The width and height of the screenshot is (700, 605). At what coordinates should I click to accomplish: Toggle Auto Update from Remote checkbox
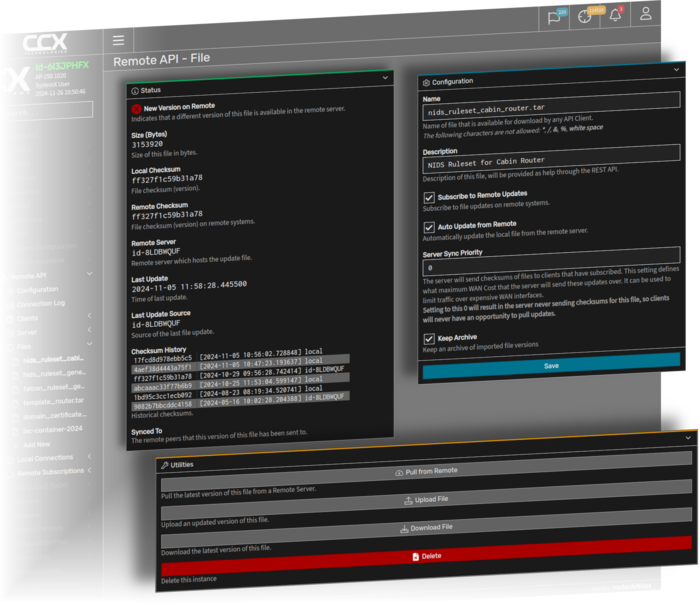[429, 227]
